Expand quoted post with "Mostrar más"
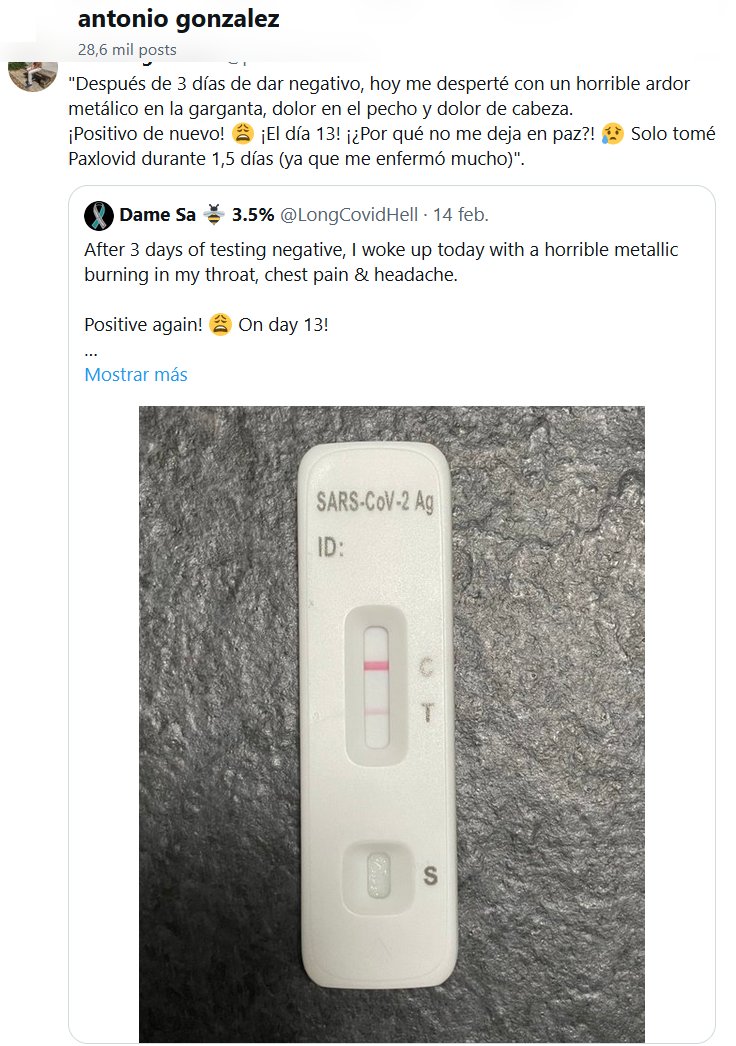This screenshot has width=736, height=1046. (136, 375)
